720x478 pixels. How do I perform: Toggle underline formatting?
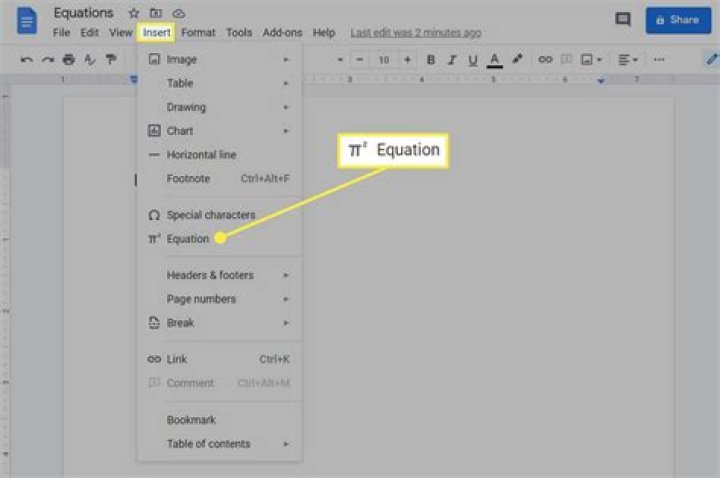pyautogui.click(x=472, y=60)
